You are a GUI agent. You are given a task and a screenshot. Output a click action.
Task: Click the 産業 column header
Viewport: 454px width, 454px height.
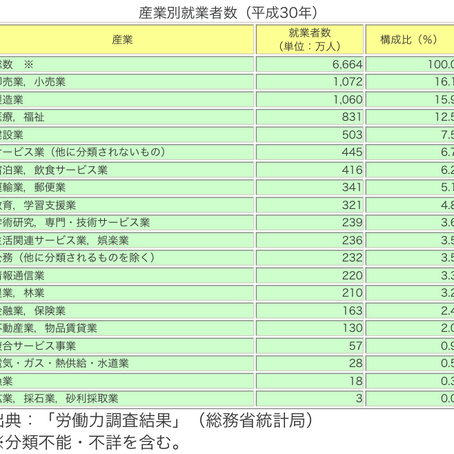coord(122,40)
